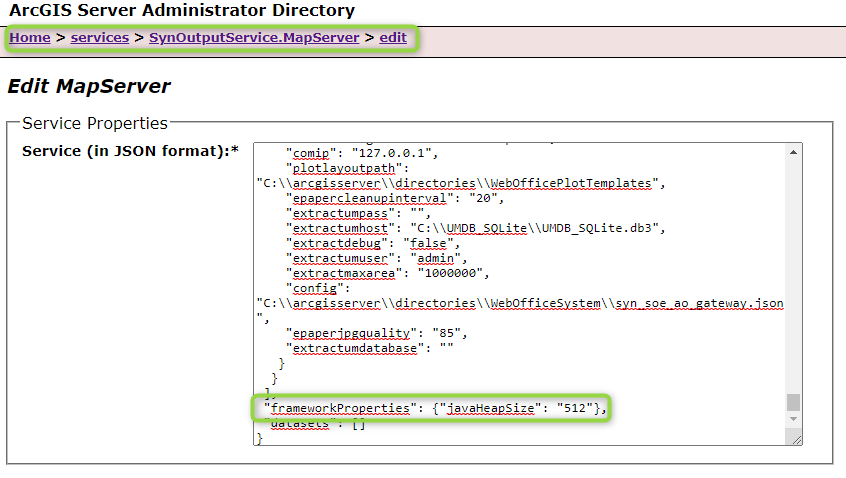Image resolution: width=846 pixels, height=478 pixels.
Task: Open the SynOutputService.MapServer breadcrumb link
Action: [255, 38]
